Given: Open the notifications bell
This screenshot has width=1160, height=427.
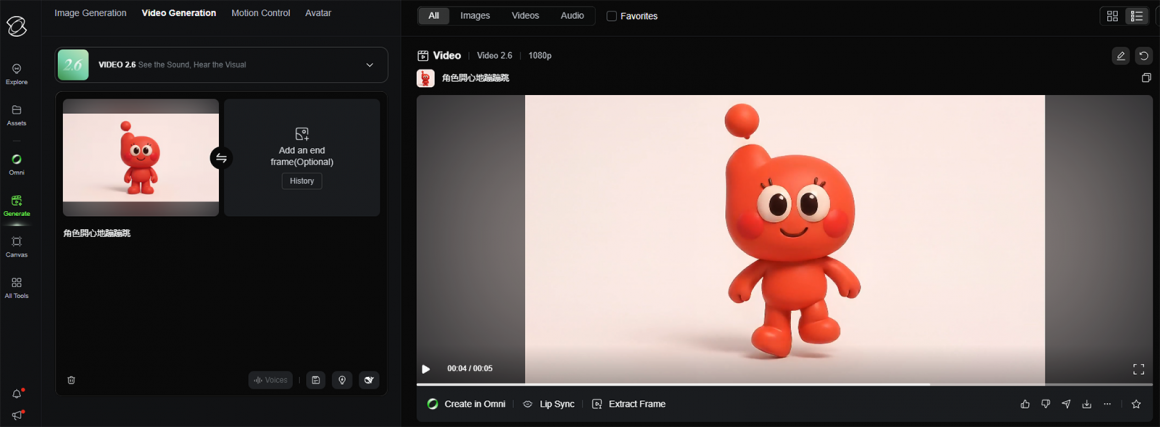Looking at the screenshot, I should [16, 394].
